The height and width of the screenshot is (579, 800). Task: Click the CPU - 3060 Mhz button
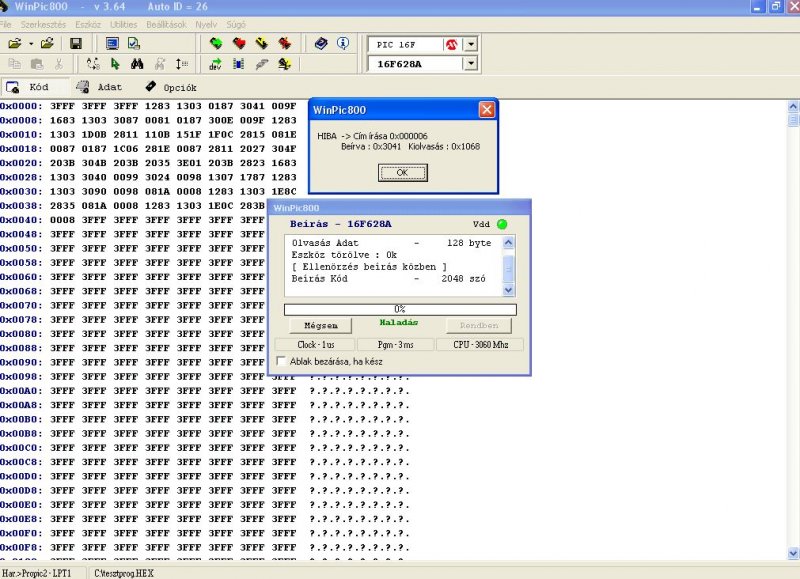pyautogui.click(x=480, y=344)
